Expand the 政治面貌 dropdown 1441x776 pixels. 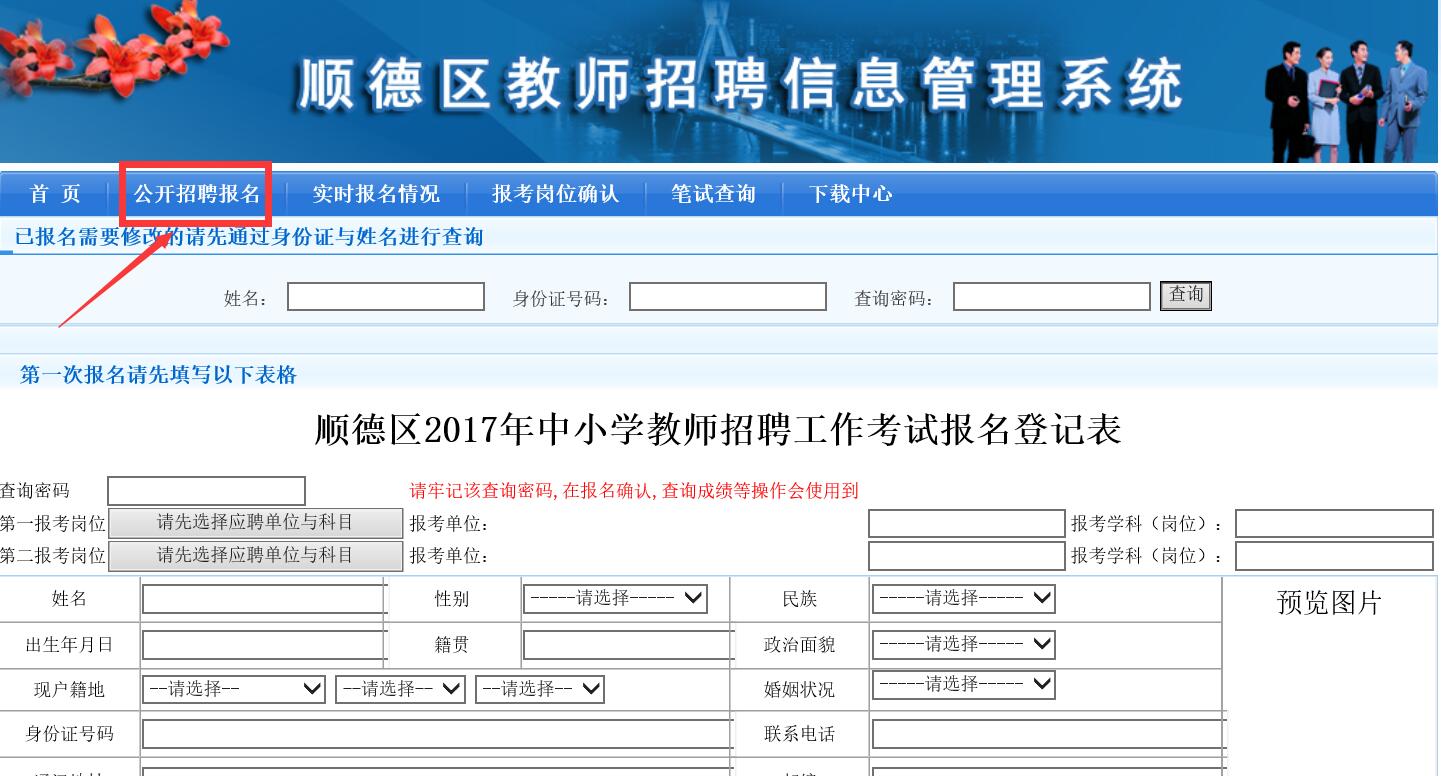[x=964, y=645]
